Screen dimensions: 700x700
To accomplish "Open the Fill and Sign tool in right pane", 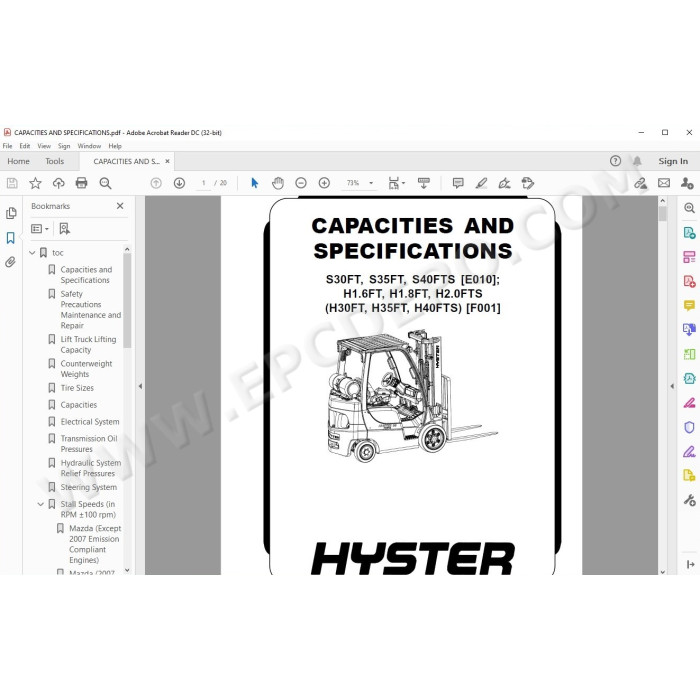I will 689,452.
